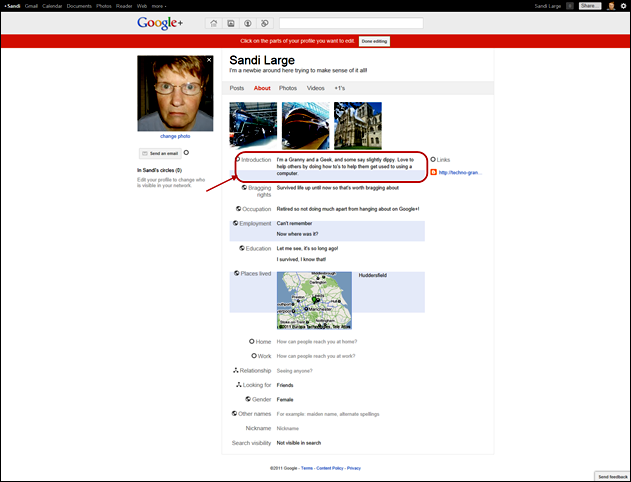Open the Share box in top bar
The width and height of the screenshot is (631, 482).
tap(590, 6)
